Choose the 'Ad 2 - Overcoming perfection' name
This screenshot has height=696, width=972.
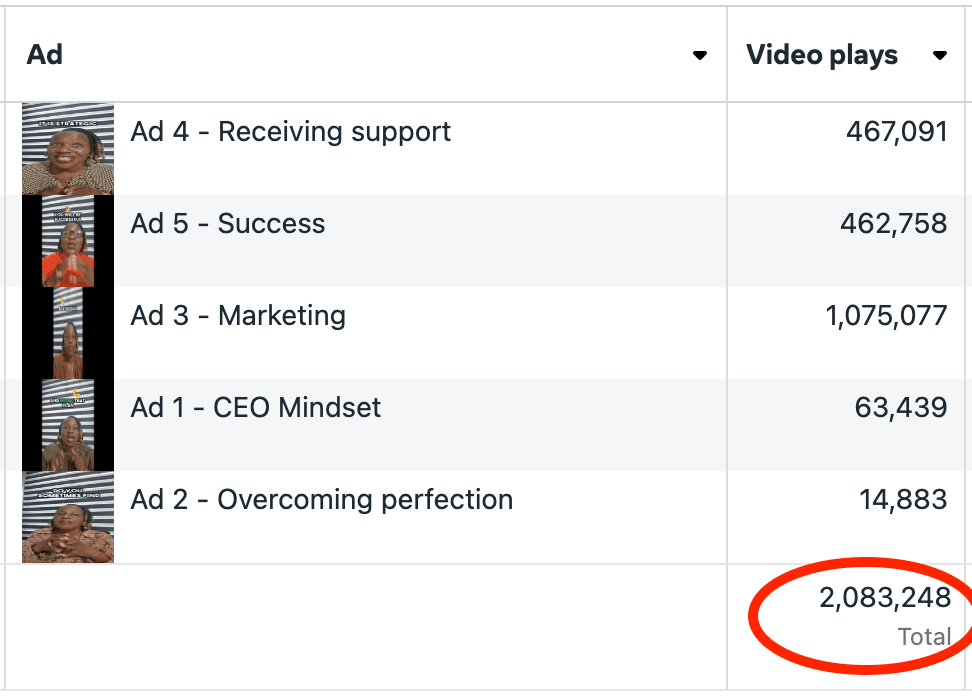tap(321, 500)
